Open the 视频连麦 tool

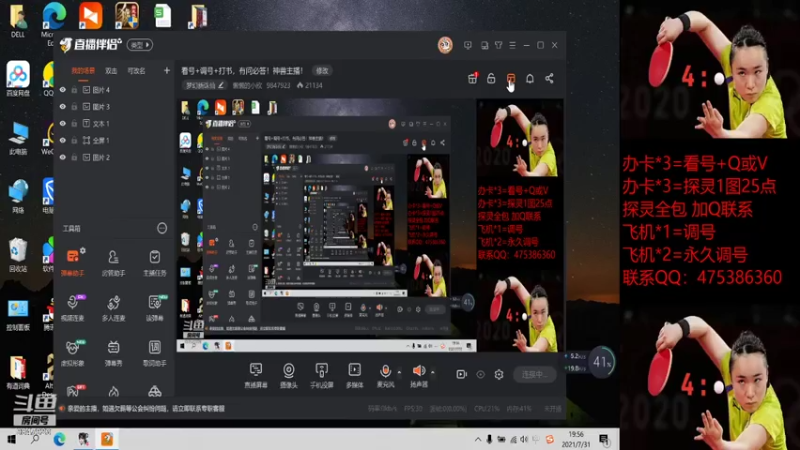[x=73, y=307]
